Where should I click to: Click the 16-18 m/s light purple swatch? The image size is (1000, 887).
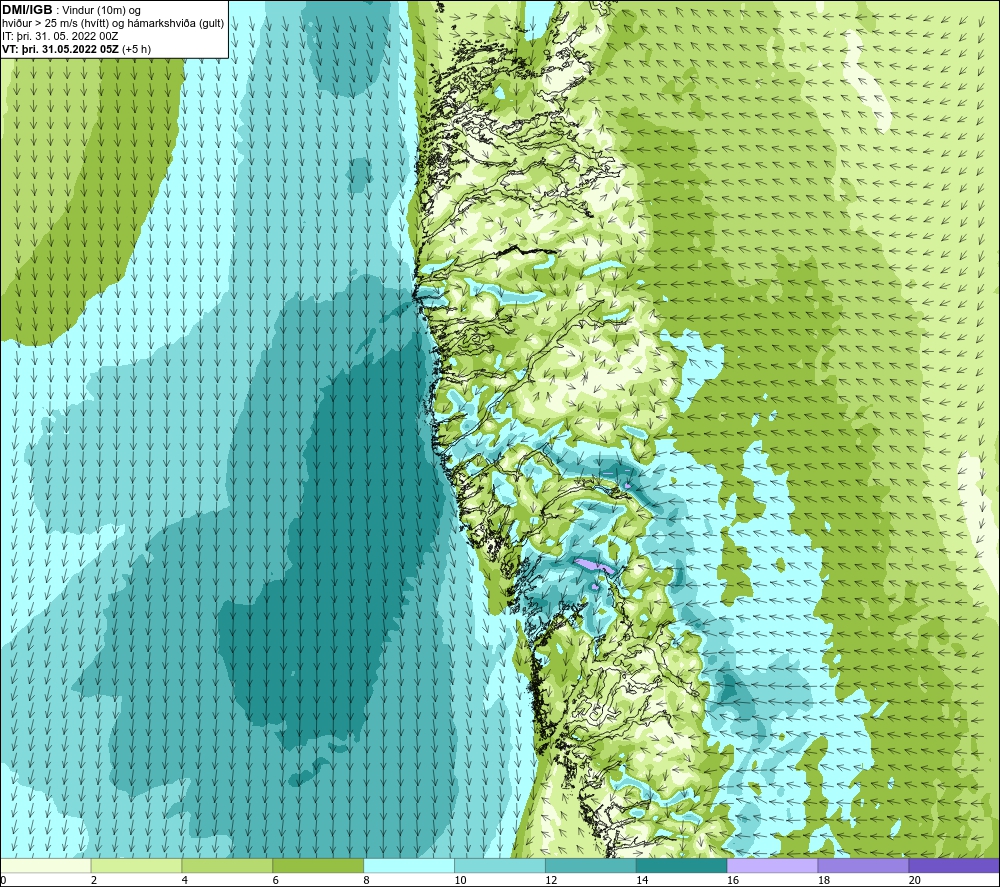[x=772, y=865]
